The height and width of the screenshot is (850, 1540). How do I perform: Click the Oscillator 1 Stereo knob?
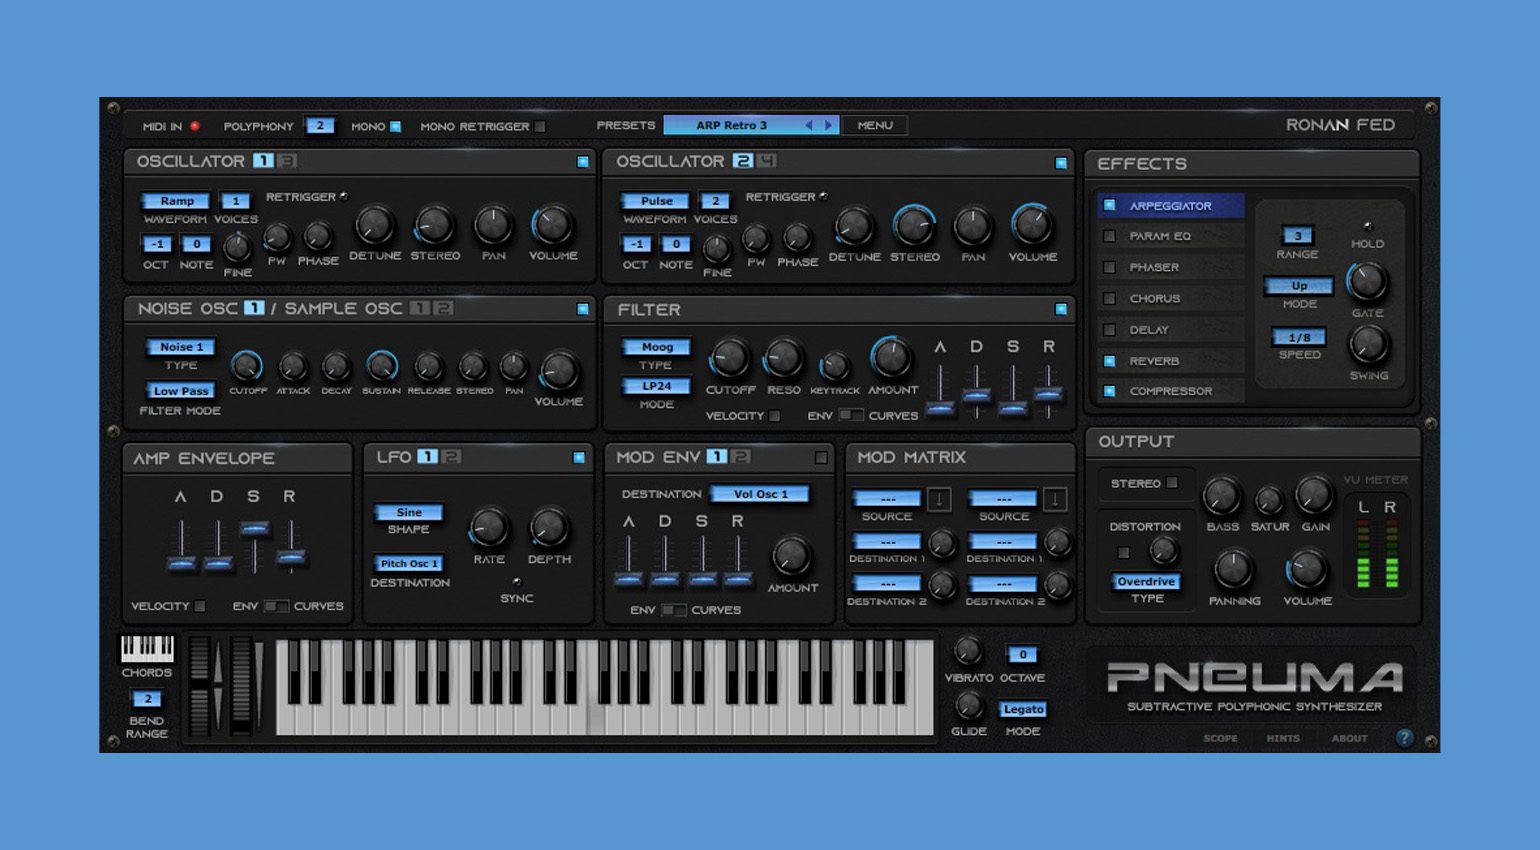(x=434, y=226)
